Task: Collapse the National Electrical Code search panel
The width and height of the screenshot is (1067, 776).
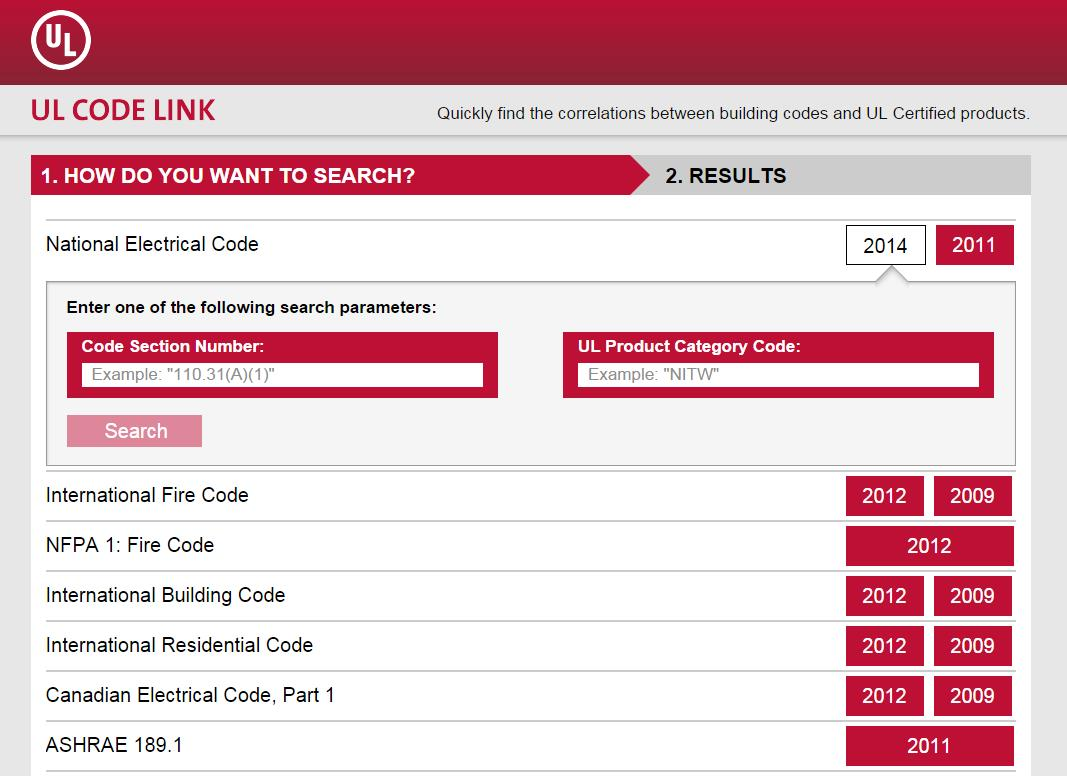Action: [150, 244]
